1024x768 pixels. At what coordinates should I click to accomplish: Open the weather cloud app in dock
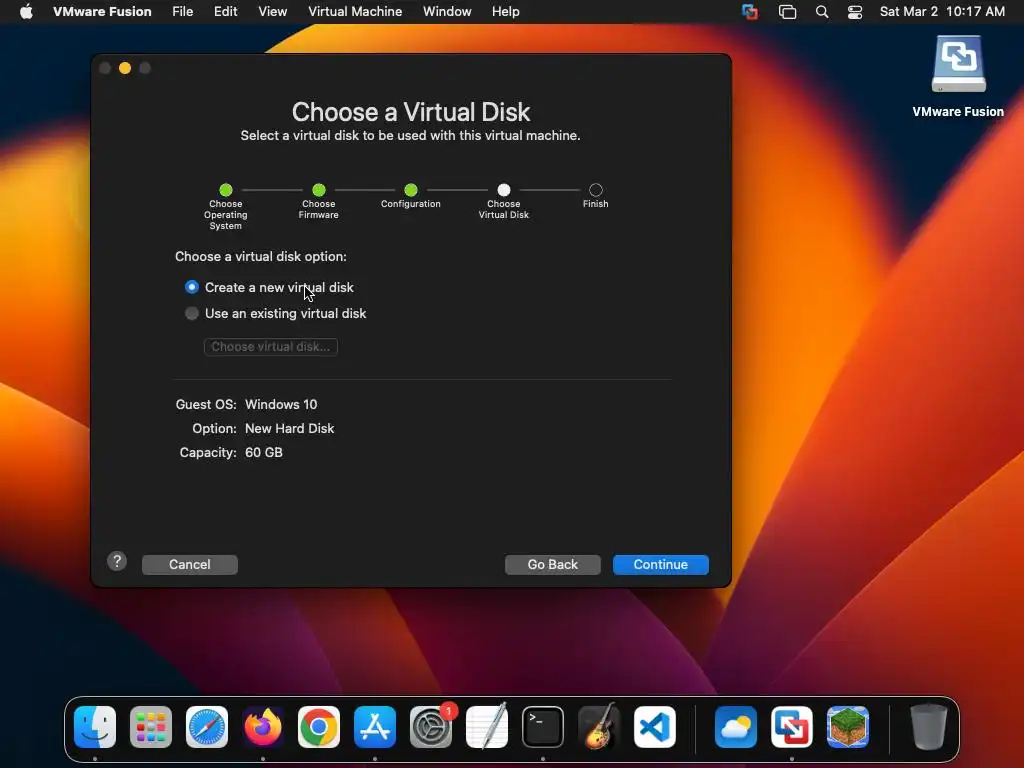click(x=735, y=726)
